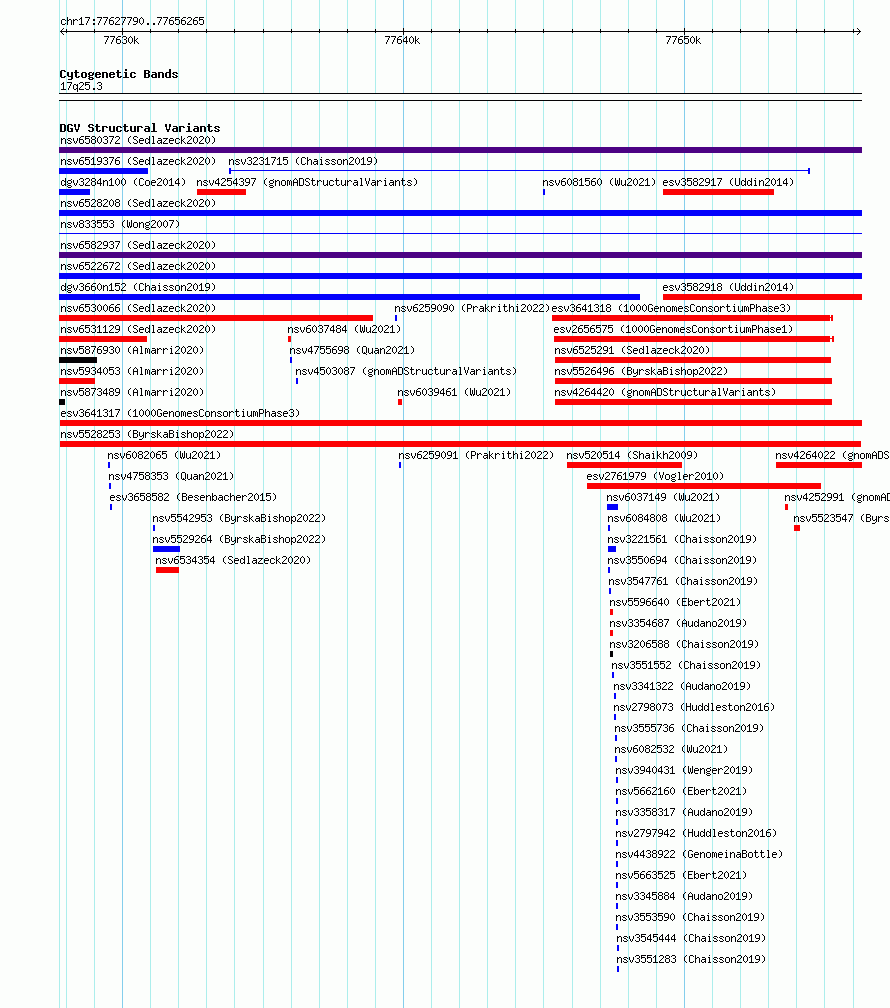The image size is (890, 1008).
Task: Open nsv5529264 (ByrskaBishop2022) variant
Action: coord(239,539)
